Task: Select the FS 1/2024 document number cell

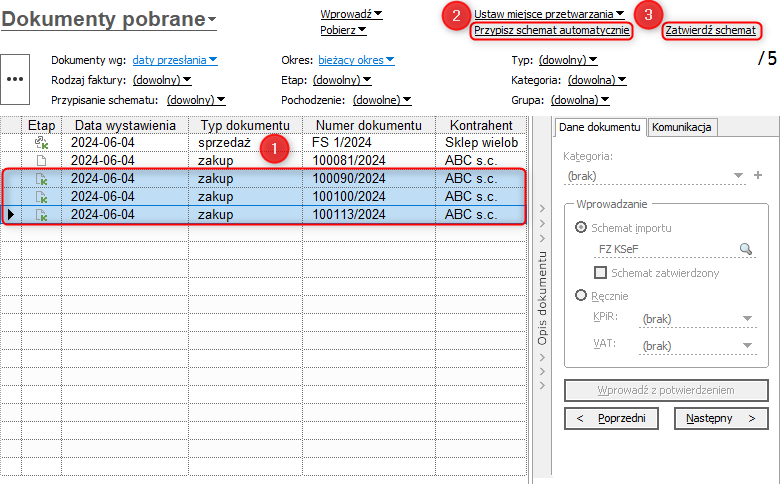Action: pos(369,143)
